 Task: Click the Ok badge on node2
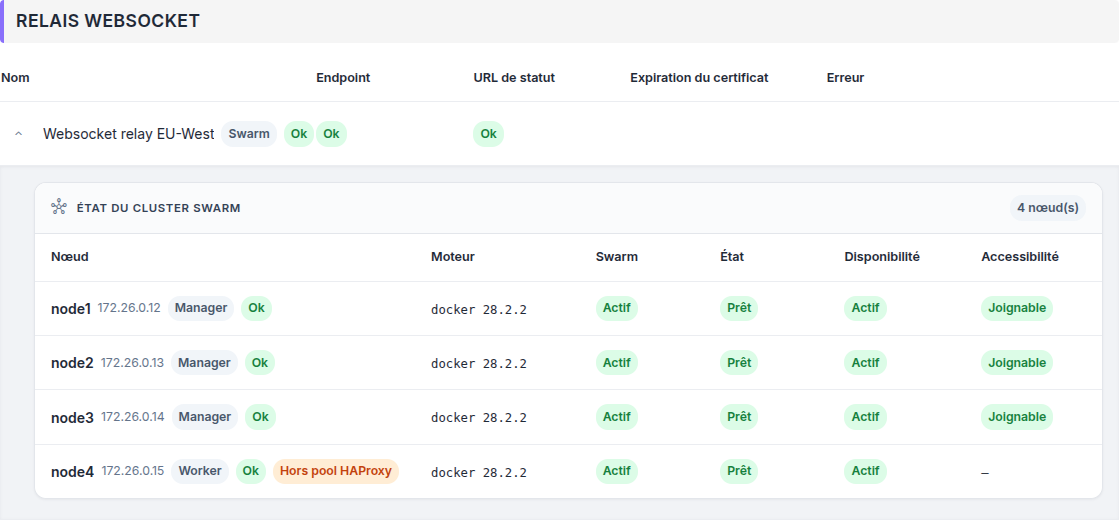click(260, 363)
